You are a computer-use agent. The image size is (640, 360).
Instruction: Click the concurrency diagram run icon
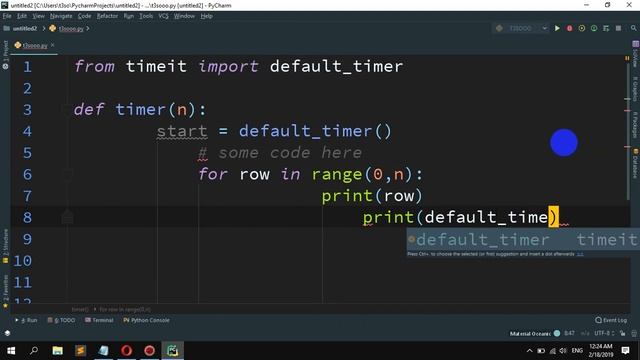click(x=606, y=28)
